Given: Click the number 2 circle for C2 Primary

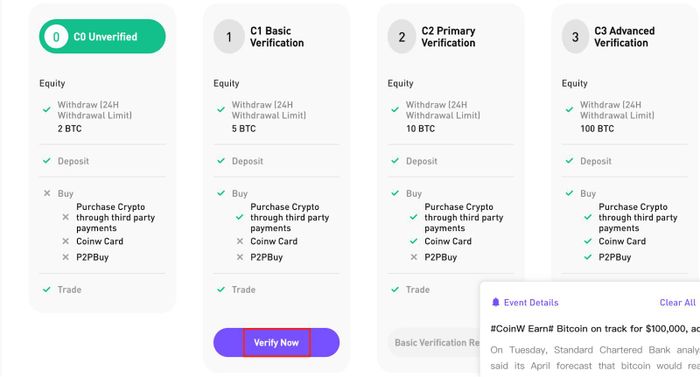Looking at the screenshot, I should point(402,37).
